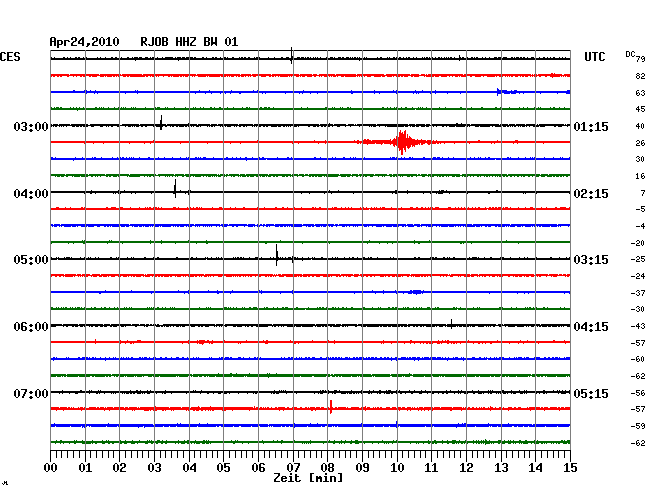Screen dimensions: 650x494
Task: Click the blue burst near minute 13 on third trace
Action: tap(507, 92)
